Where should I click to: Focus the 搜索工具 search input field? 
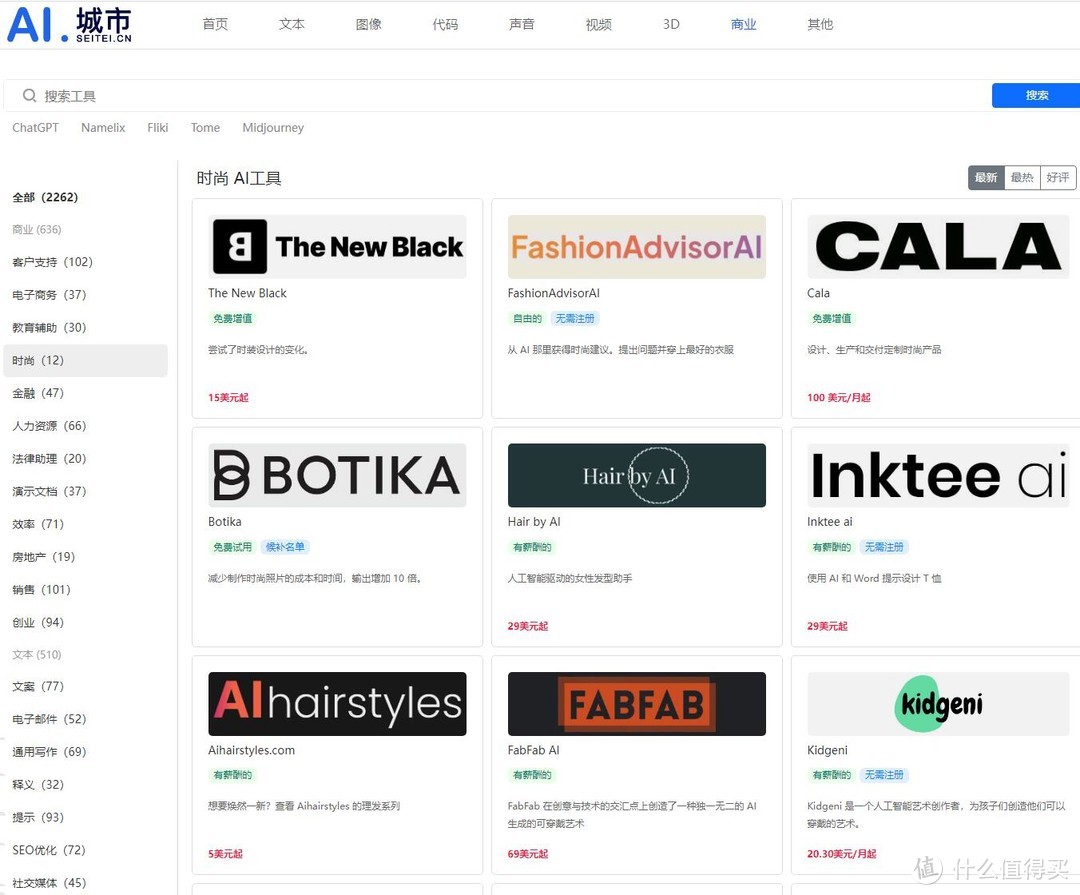pos(500,96)
